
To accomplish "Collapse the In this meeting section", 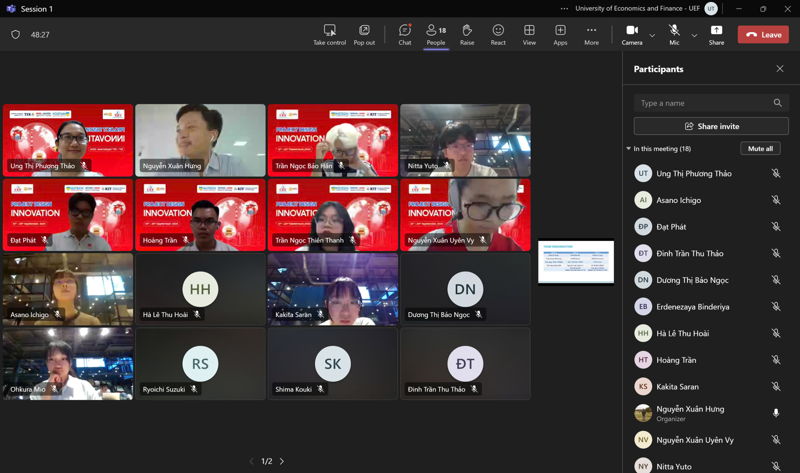I will tap(628, 149).
